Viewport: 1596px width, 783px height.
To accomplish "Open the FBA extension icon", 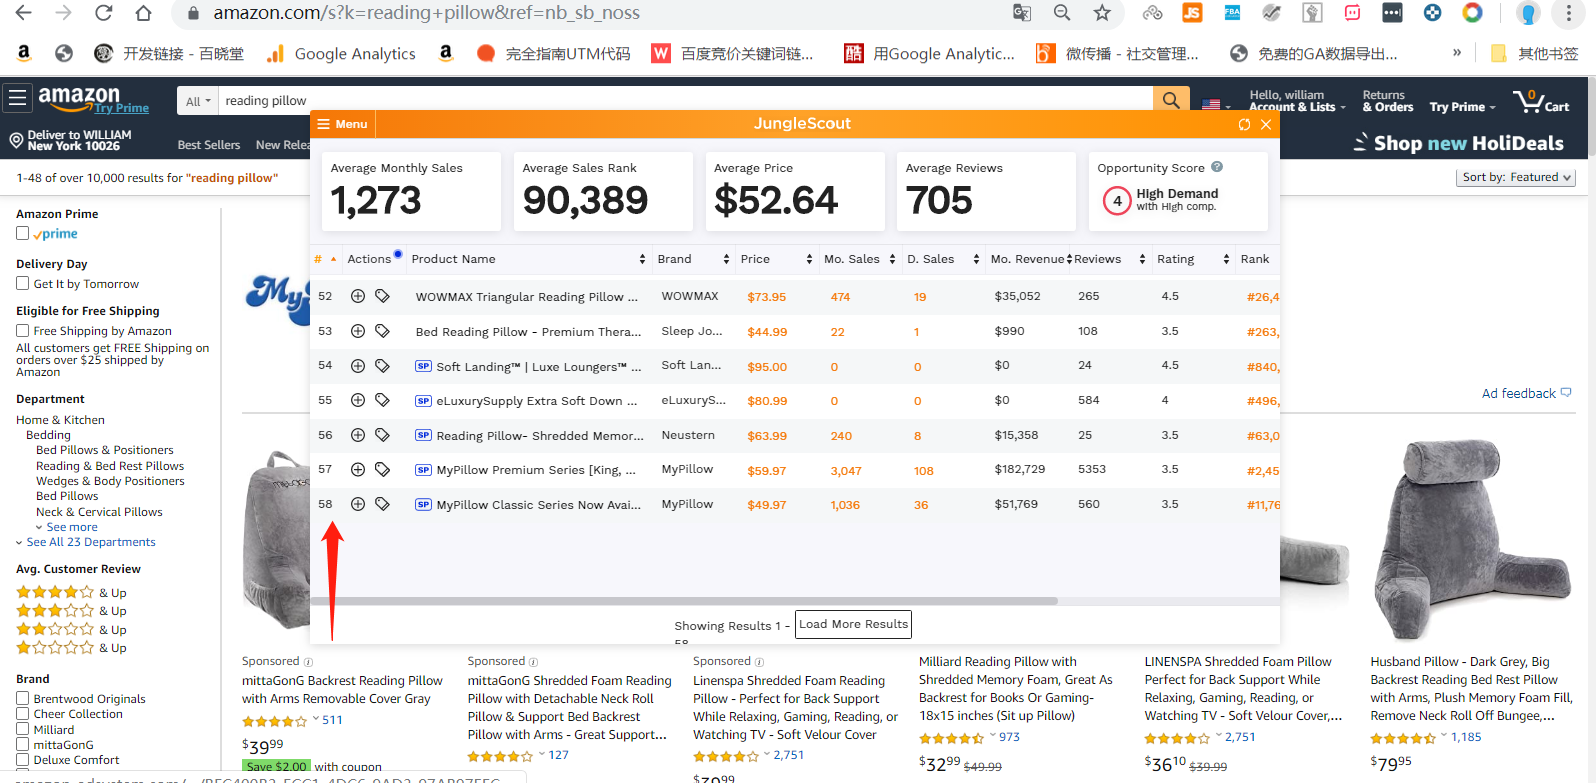I will 1232,13.
